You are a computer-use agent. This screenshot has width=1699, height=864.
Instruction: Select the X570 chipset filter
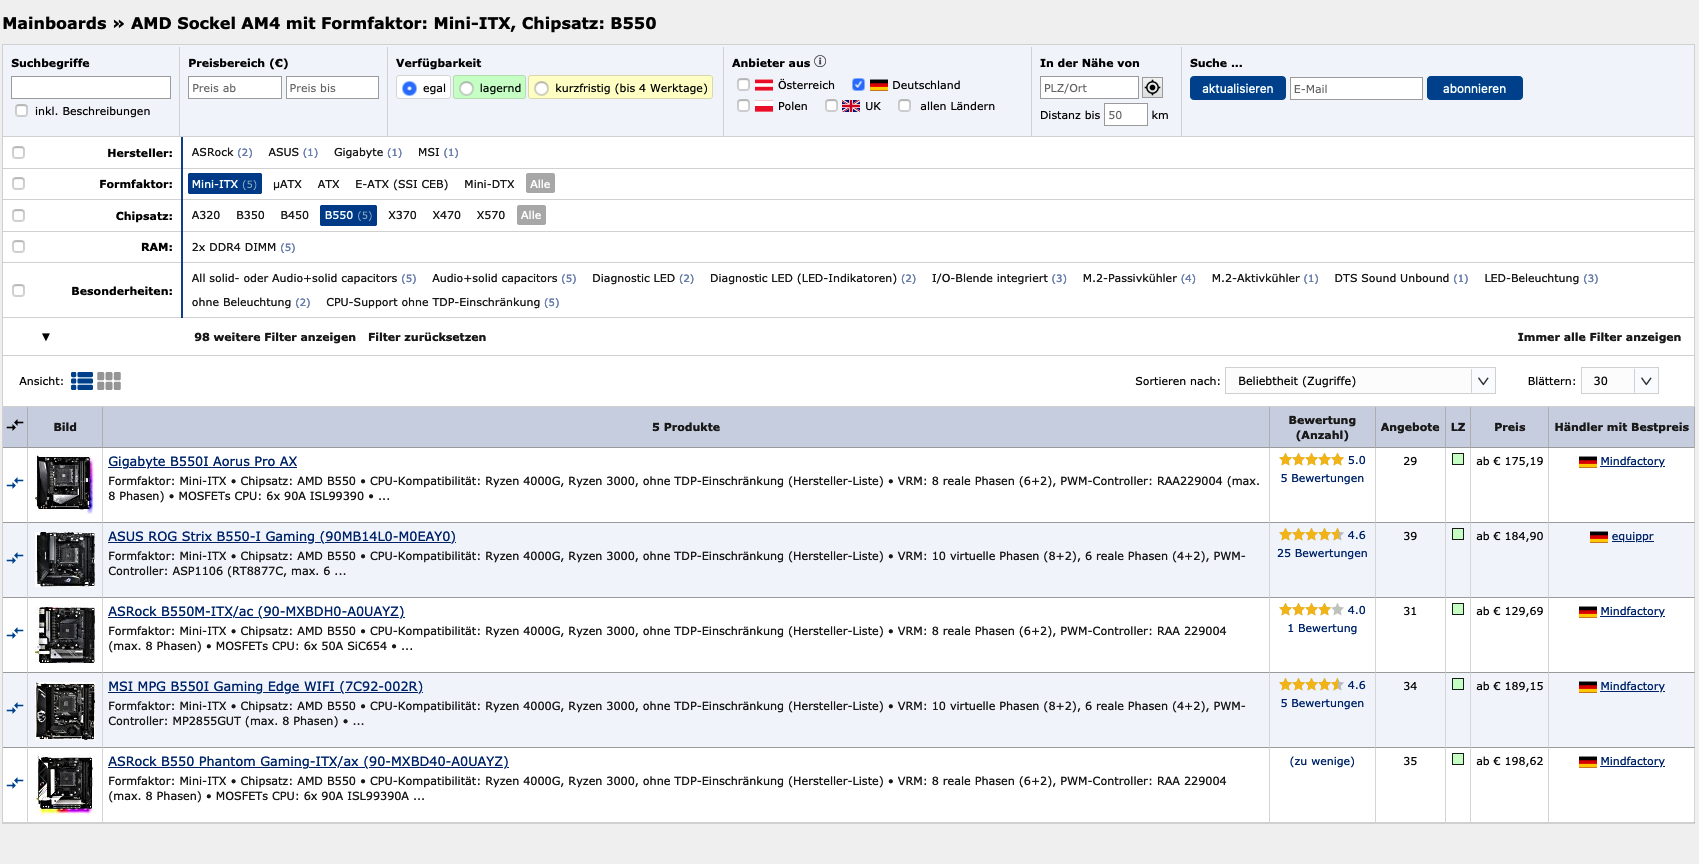[491, 215]
